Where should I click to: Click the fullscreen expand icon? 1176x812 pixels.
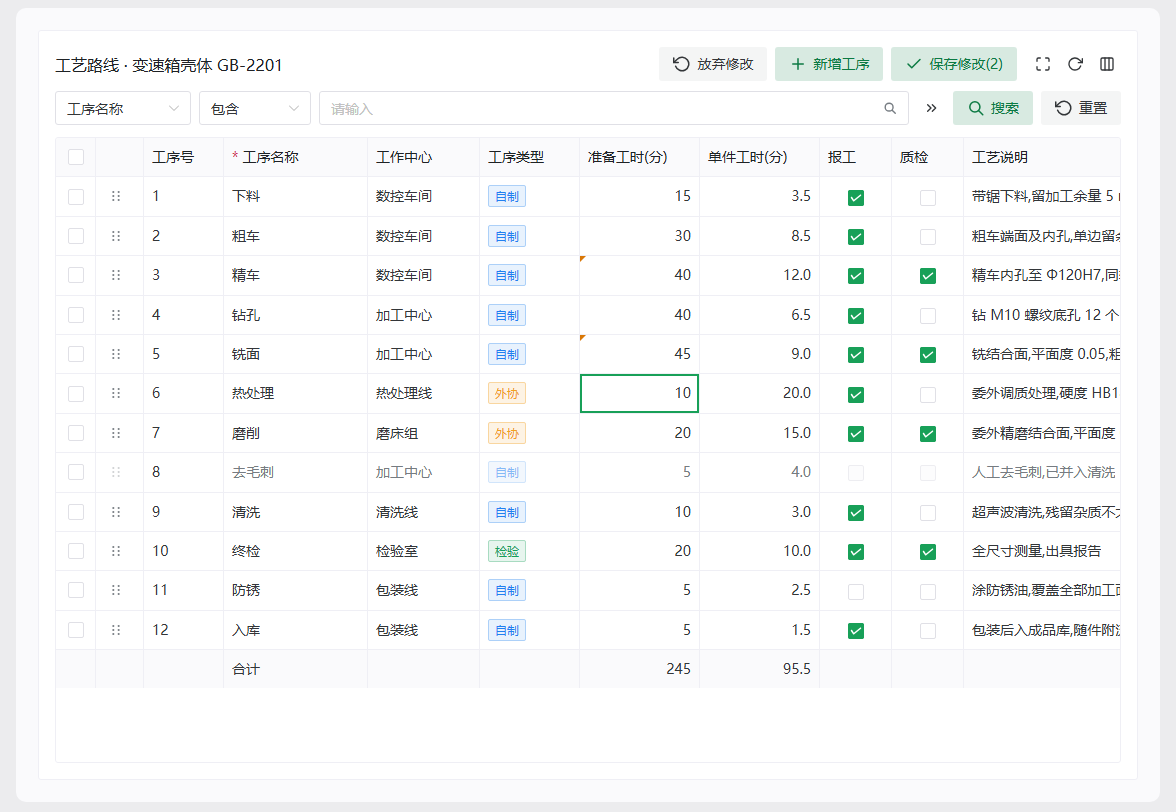tap(1042, 64)
